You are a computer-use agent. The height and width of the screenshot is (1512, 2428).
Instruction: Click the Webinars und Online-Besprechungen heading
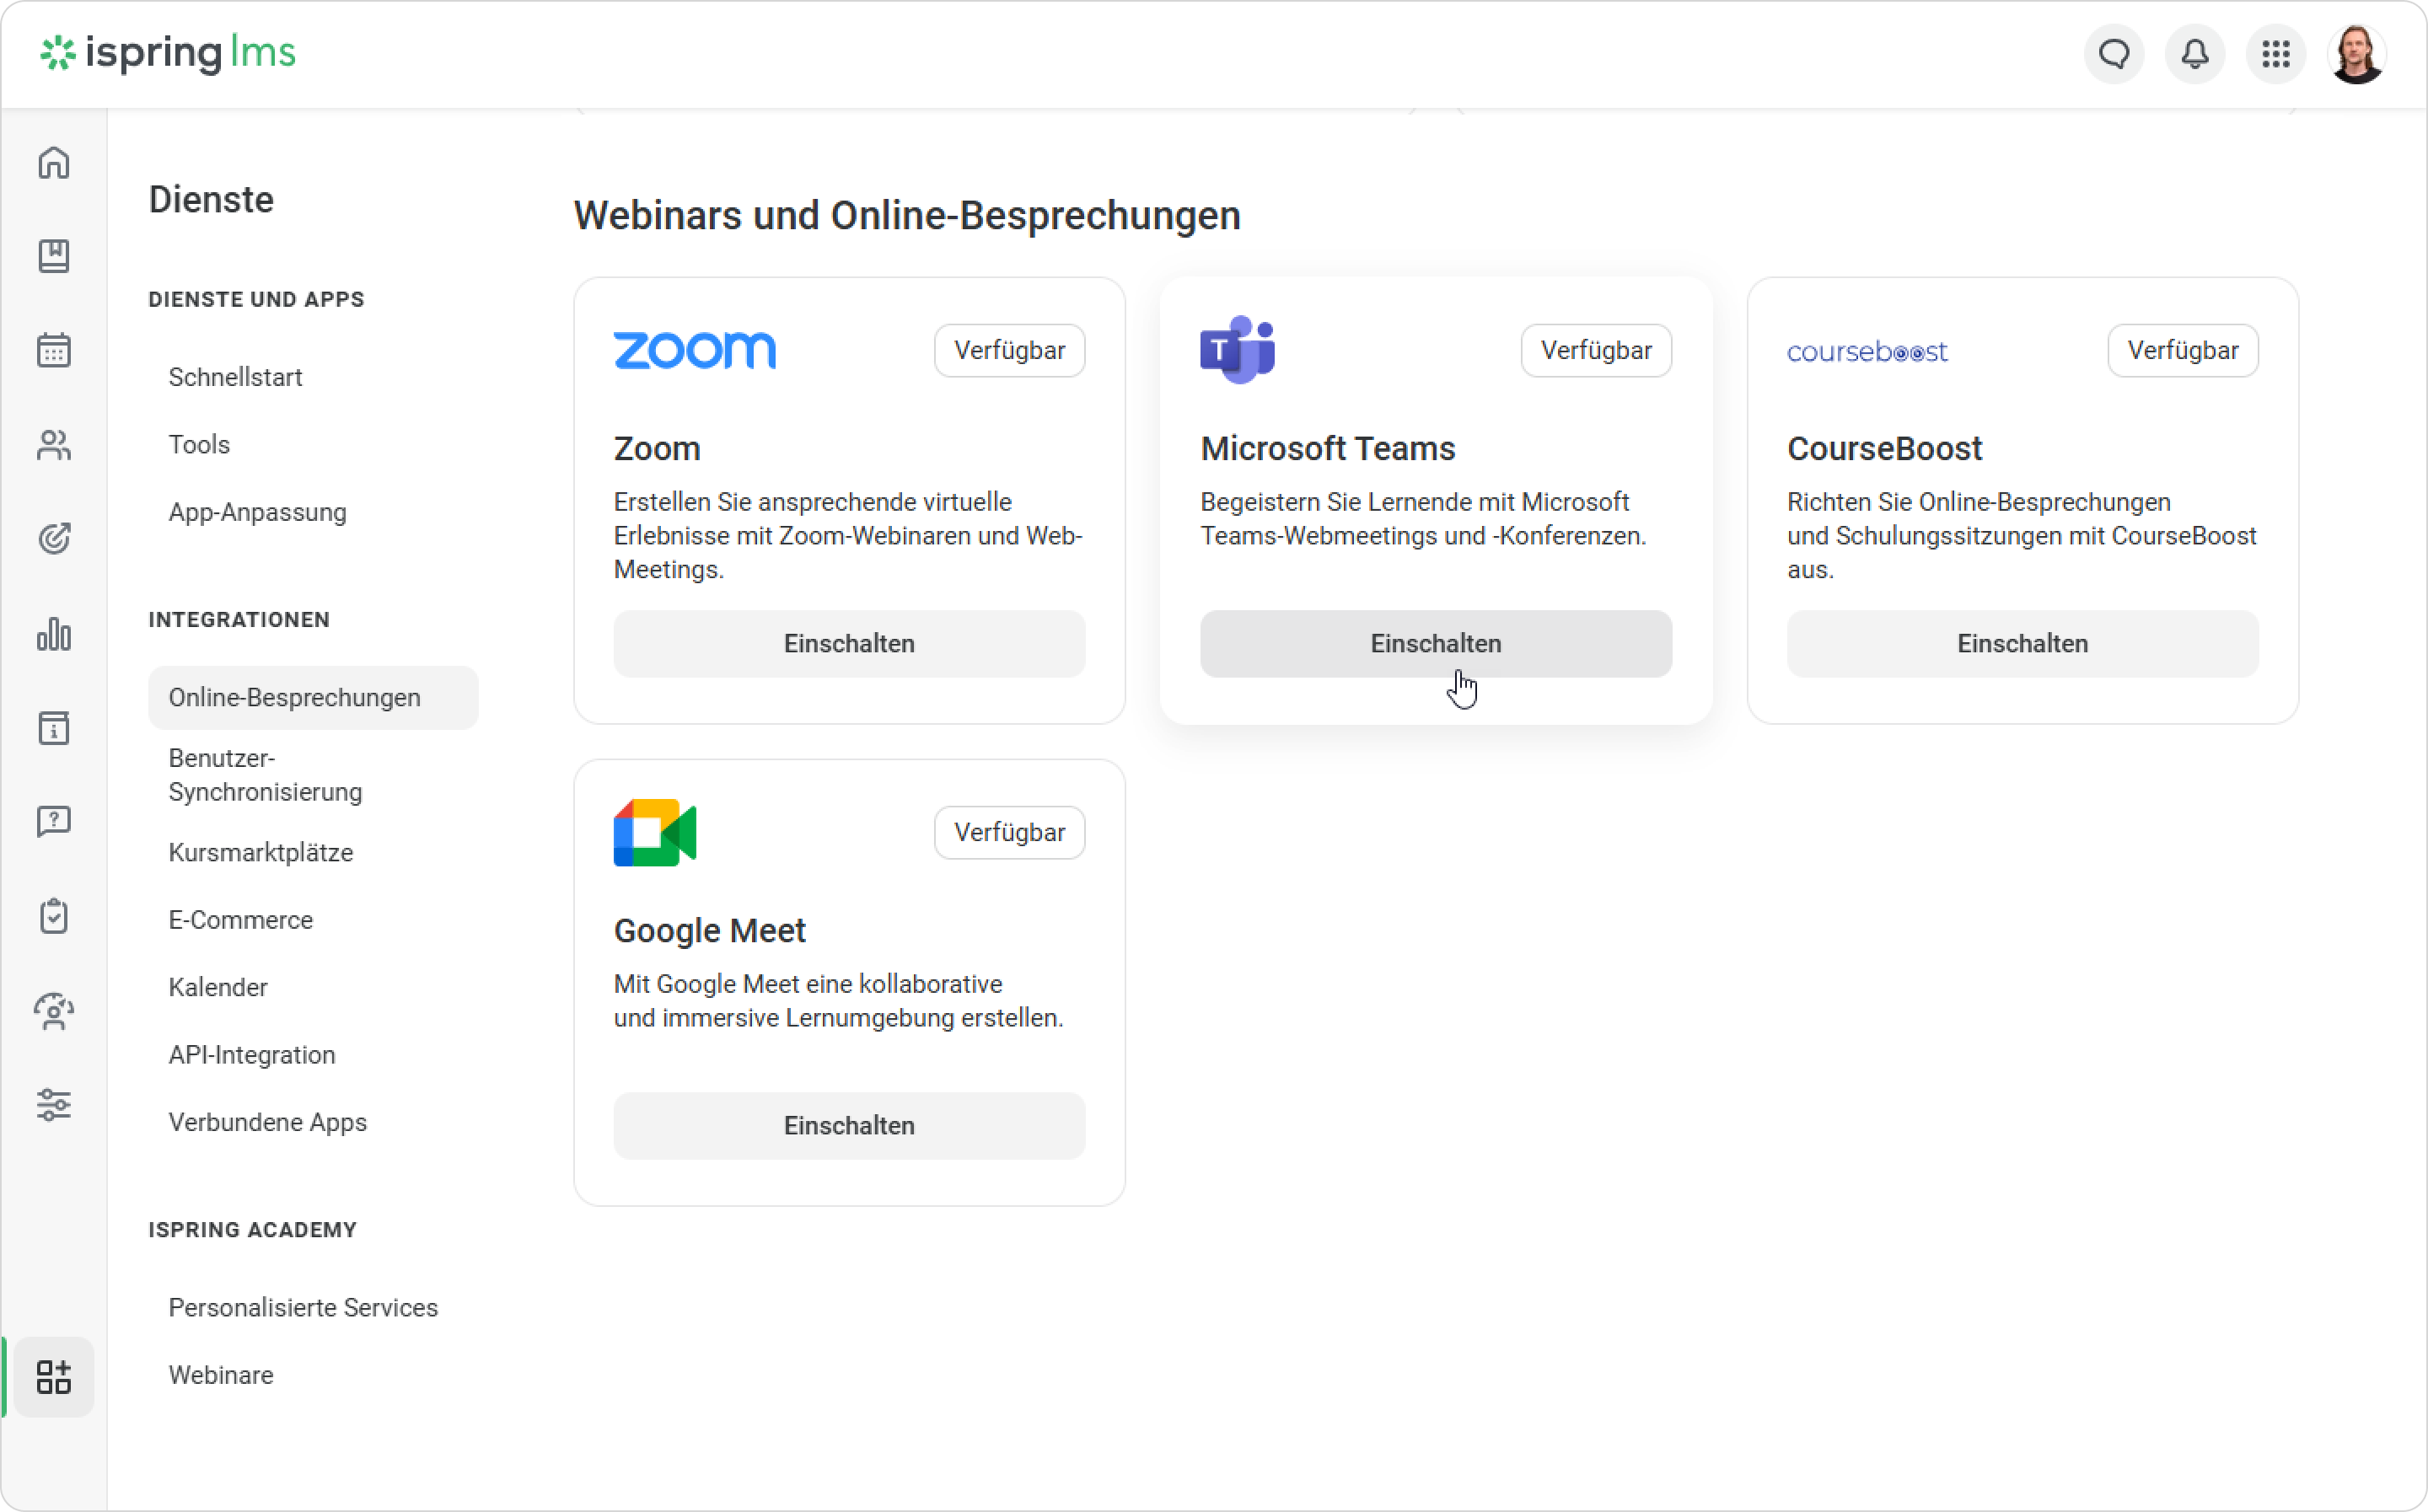coord(907,216)
